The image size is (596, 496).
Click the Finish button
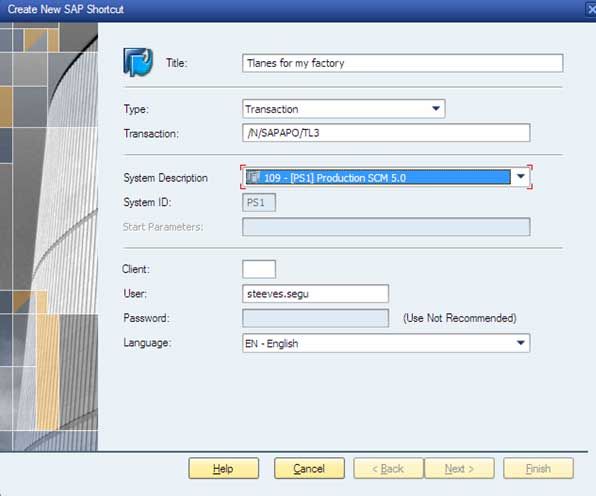click(538, 469)
